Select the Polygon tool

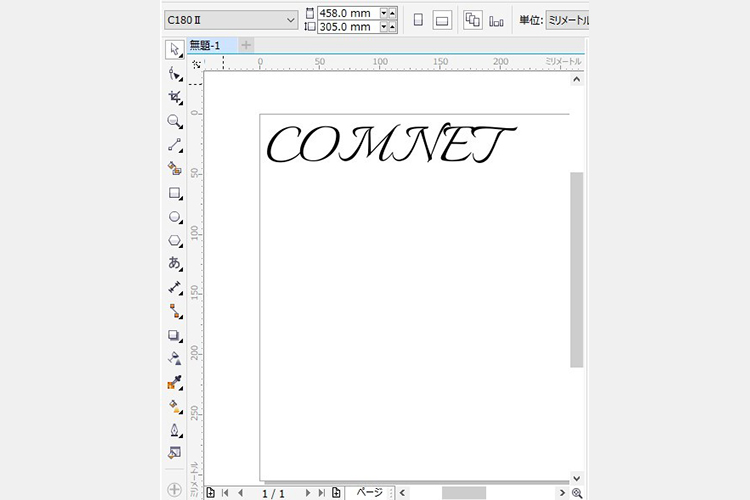[175, 240]
